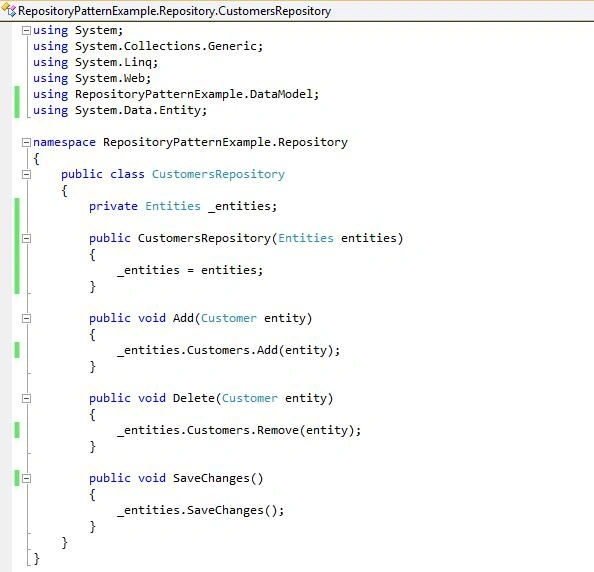Click the '_entities = entities;' assignment line

tap(190, 270)
